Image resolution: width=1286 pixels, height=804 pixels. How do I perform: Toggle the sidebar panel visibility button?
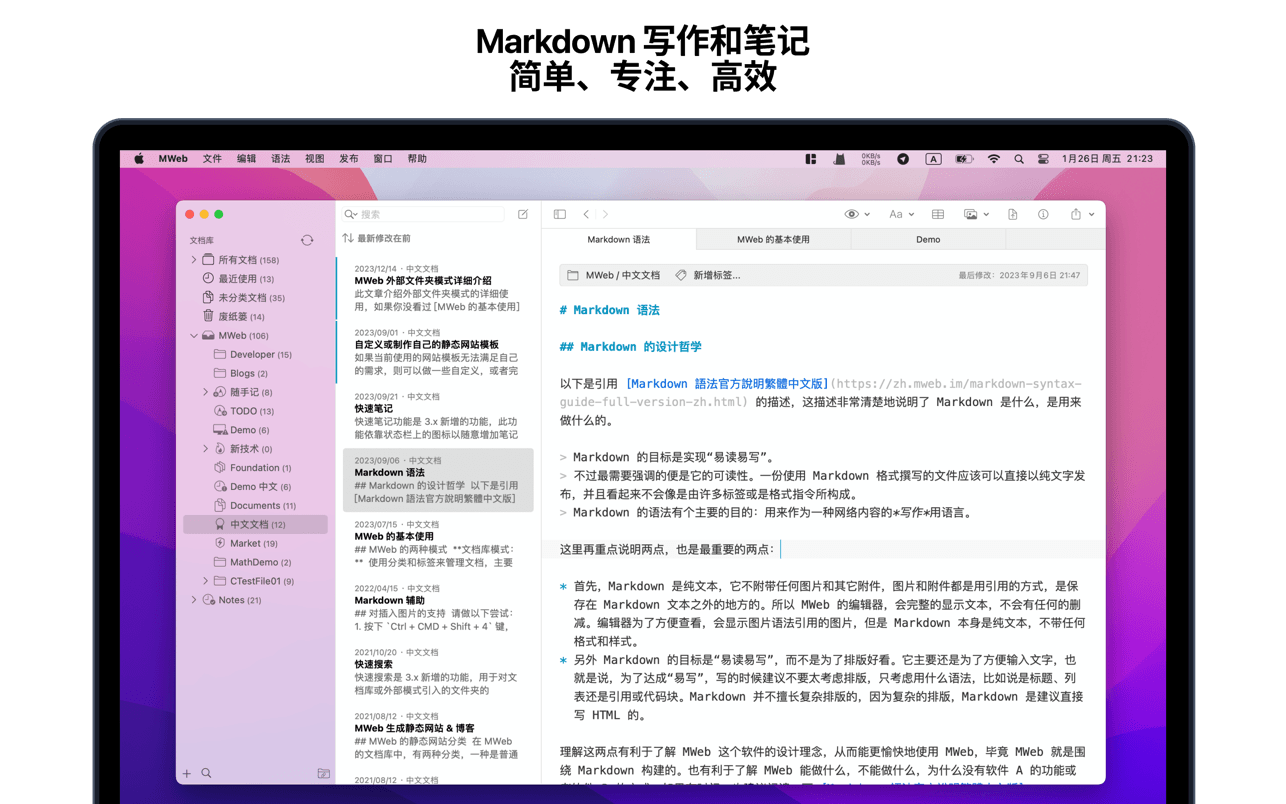pos(559,214)
